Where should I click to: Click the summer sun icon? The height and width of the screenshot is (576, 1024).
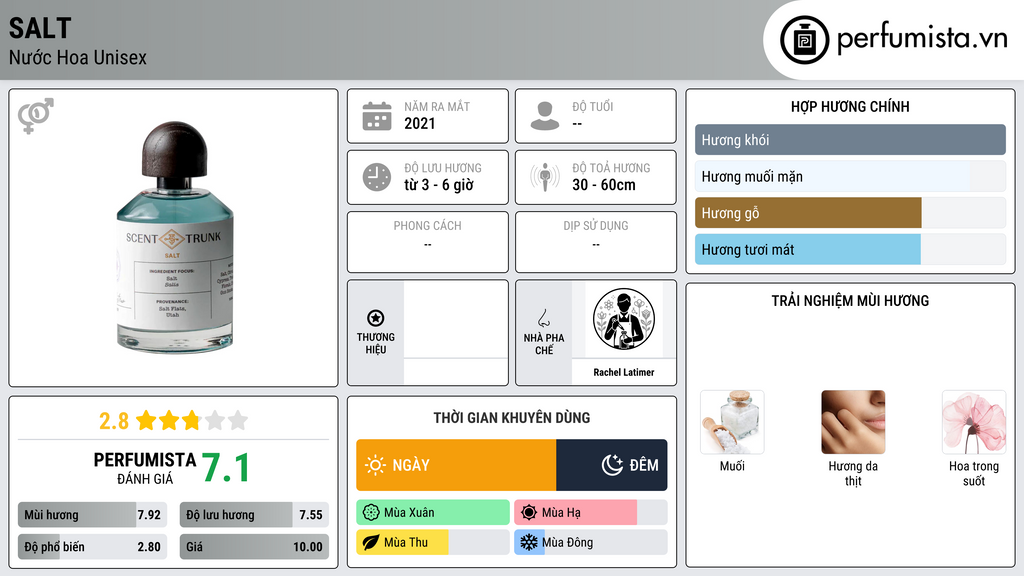[x=529, y=513]
